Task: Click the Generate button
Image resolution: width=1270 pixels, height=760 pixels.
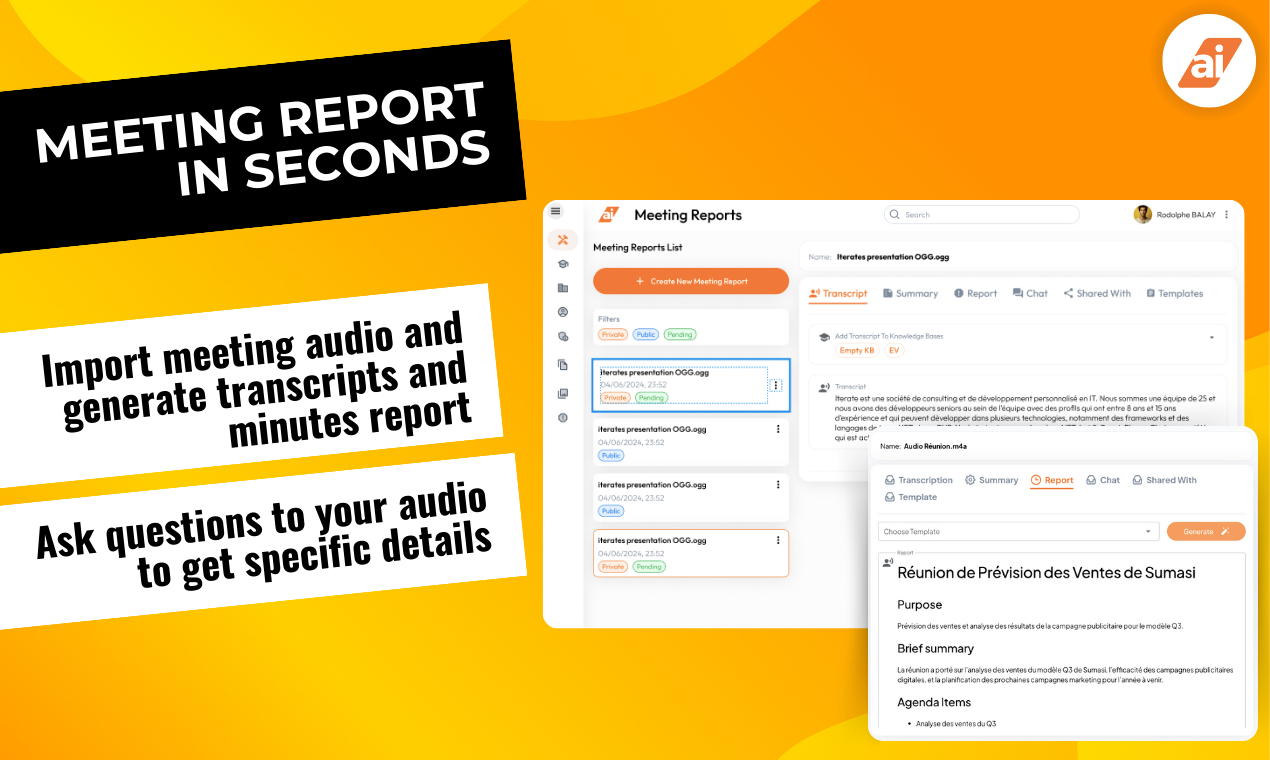Action: pos(1206,532)
